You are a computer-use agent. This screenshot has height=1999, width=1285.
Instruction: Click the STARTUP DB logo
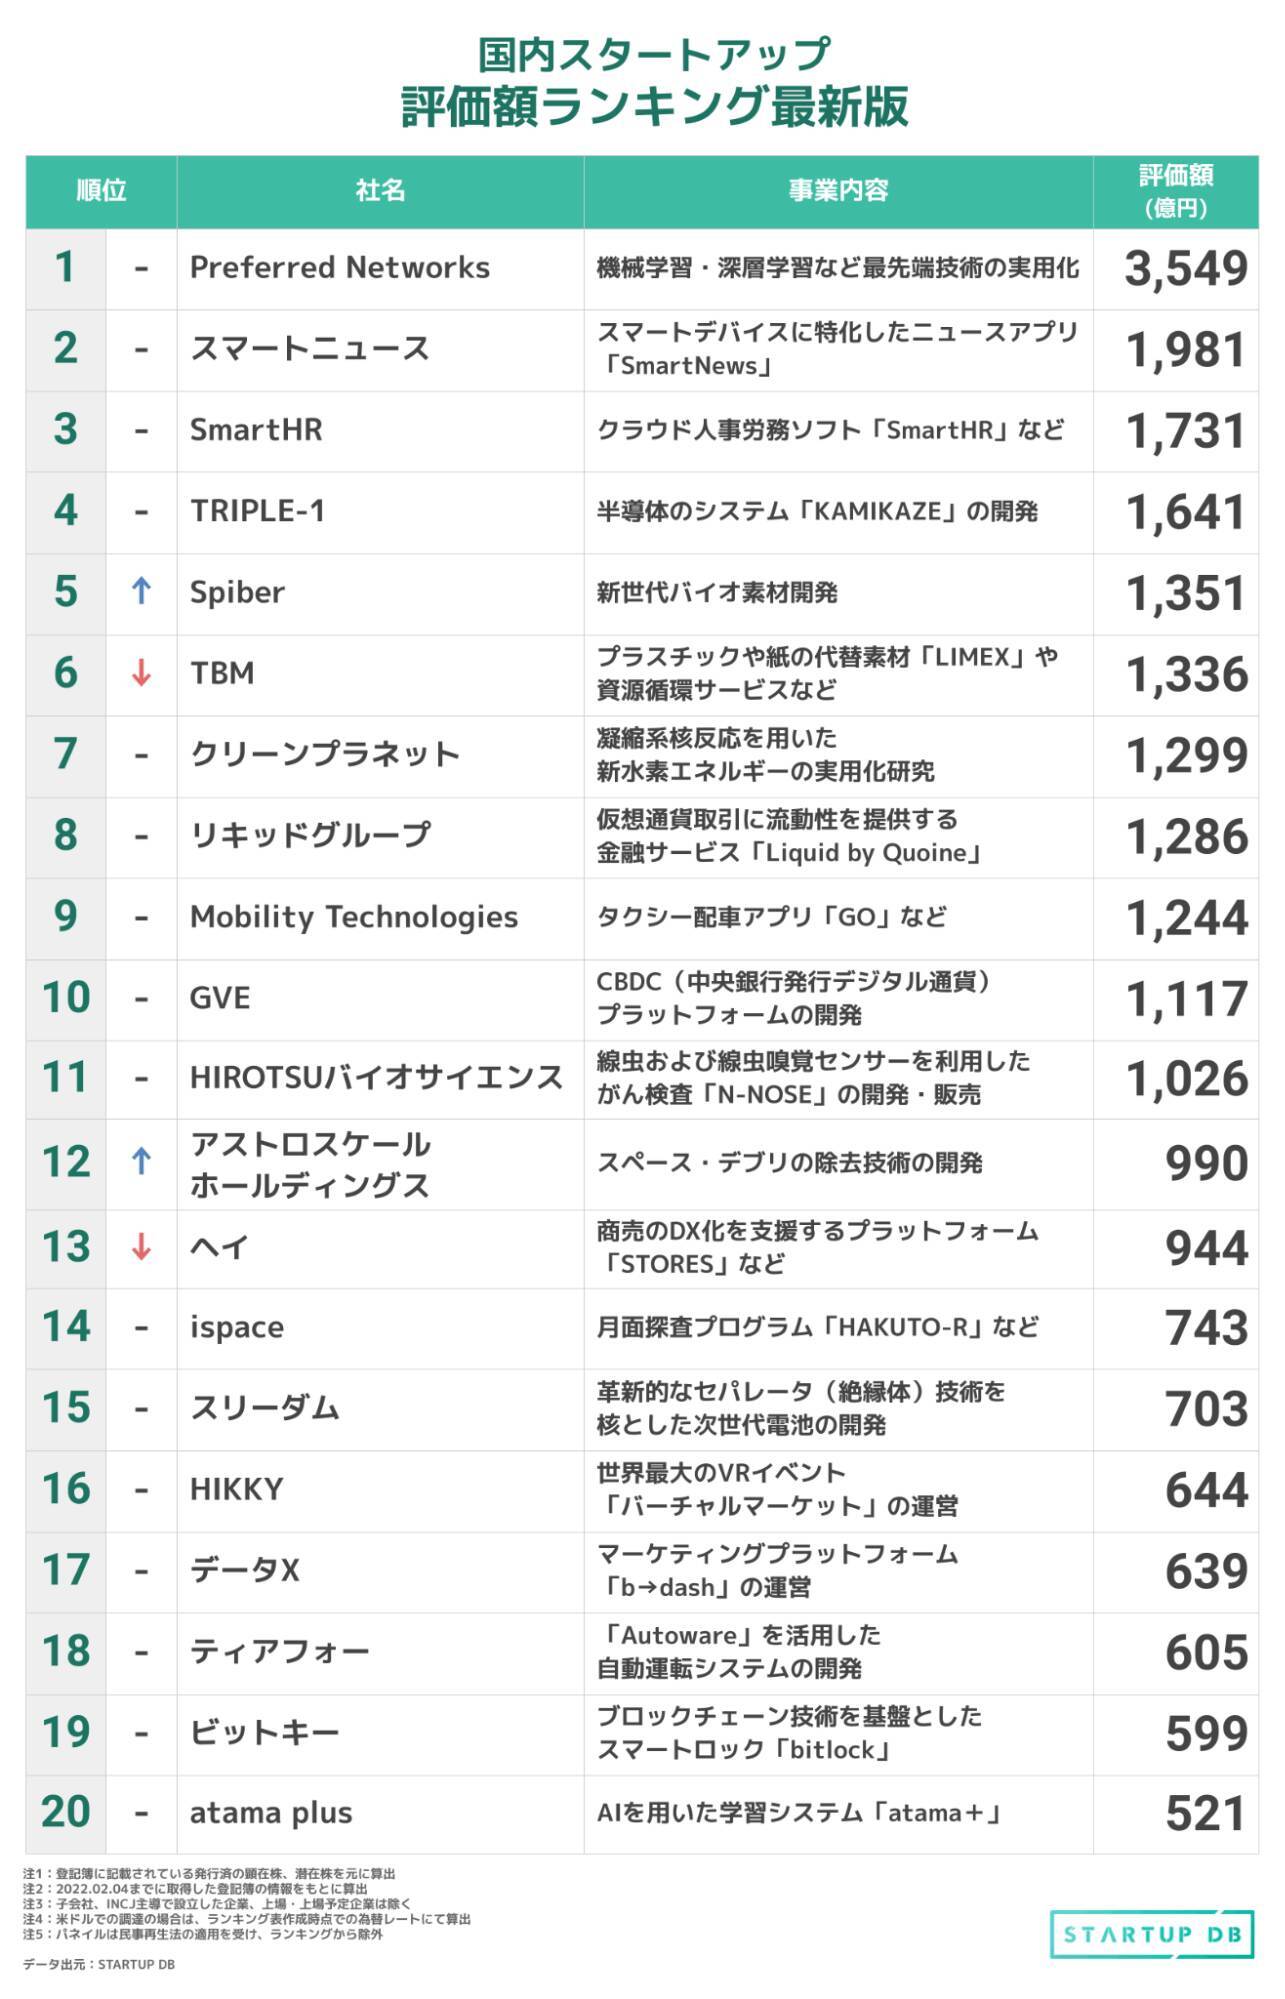(1152, 1934)
